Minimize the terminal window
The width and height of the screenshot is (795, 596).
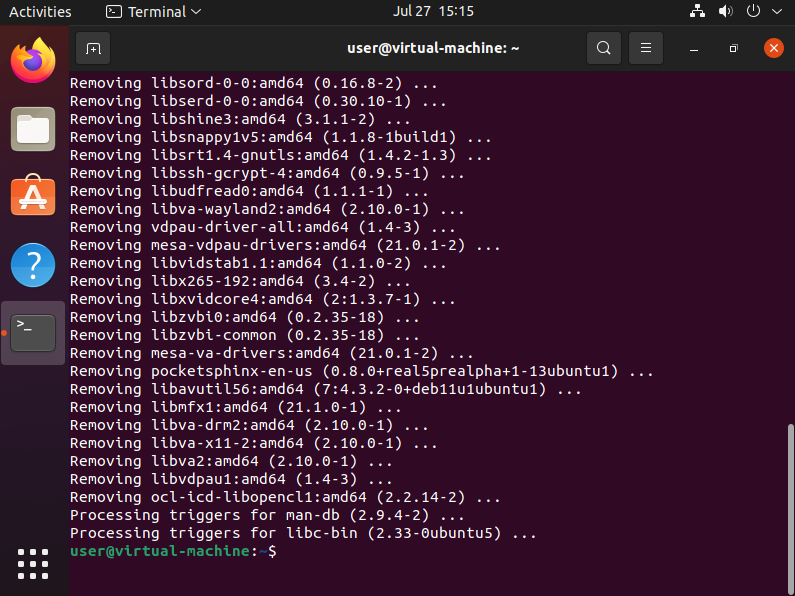coord(692,48)
